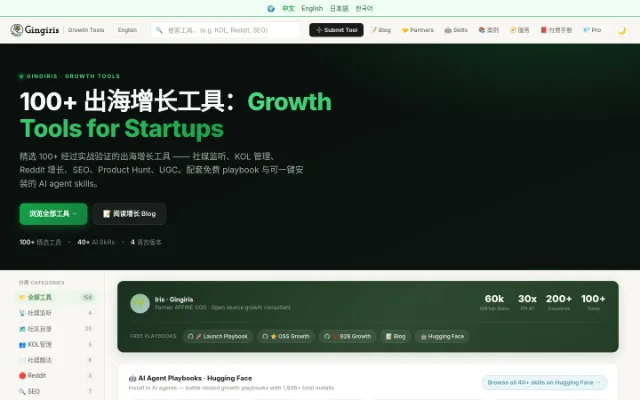
Task: Click the '40+ AI Skills' stat text
Action: click(x=96, y=242)
